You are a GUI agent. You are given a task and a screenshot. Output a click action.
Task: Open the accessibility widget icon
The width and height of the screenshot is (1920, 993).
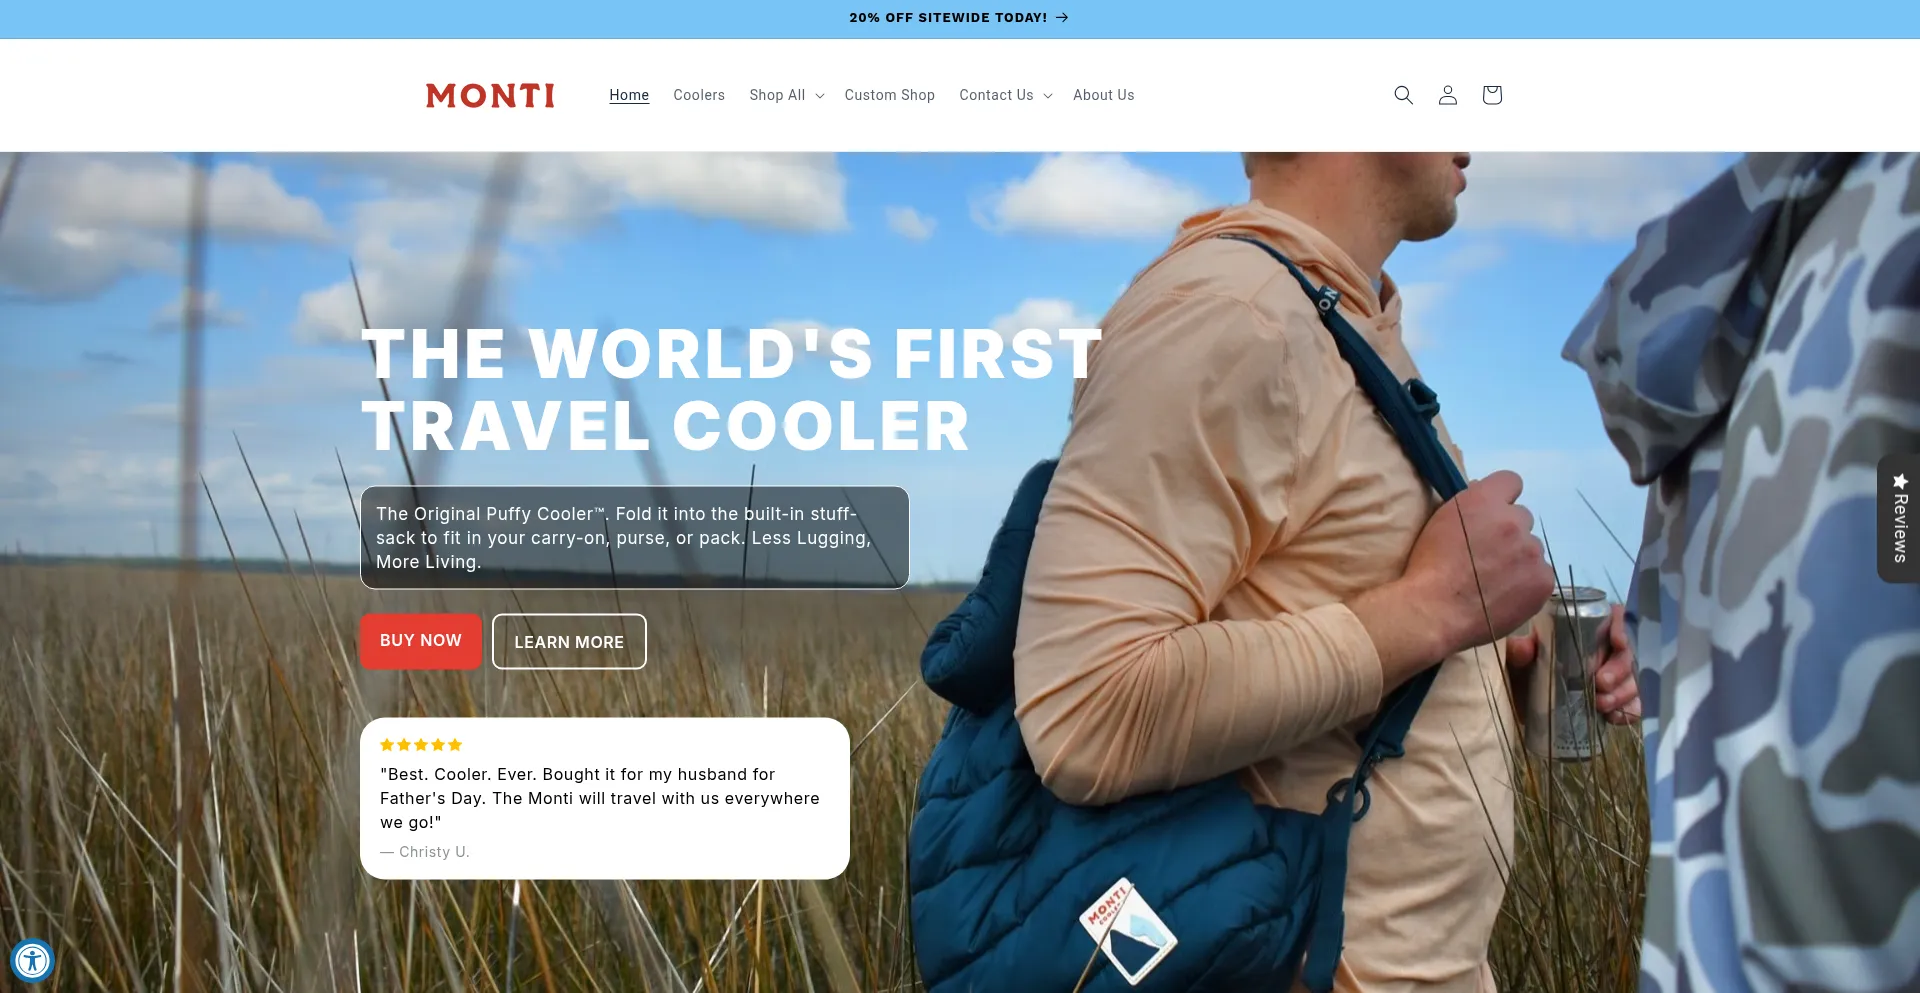coord(32,961)
